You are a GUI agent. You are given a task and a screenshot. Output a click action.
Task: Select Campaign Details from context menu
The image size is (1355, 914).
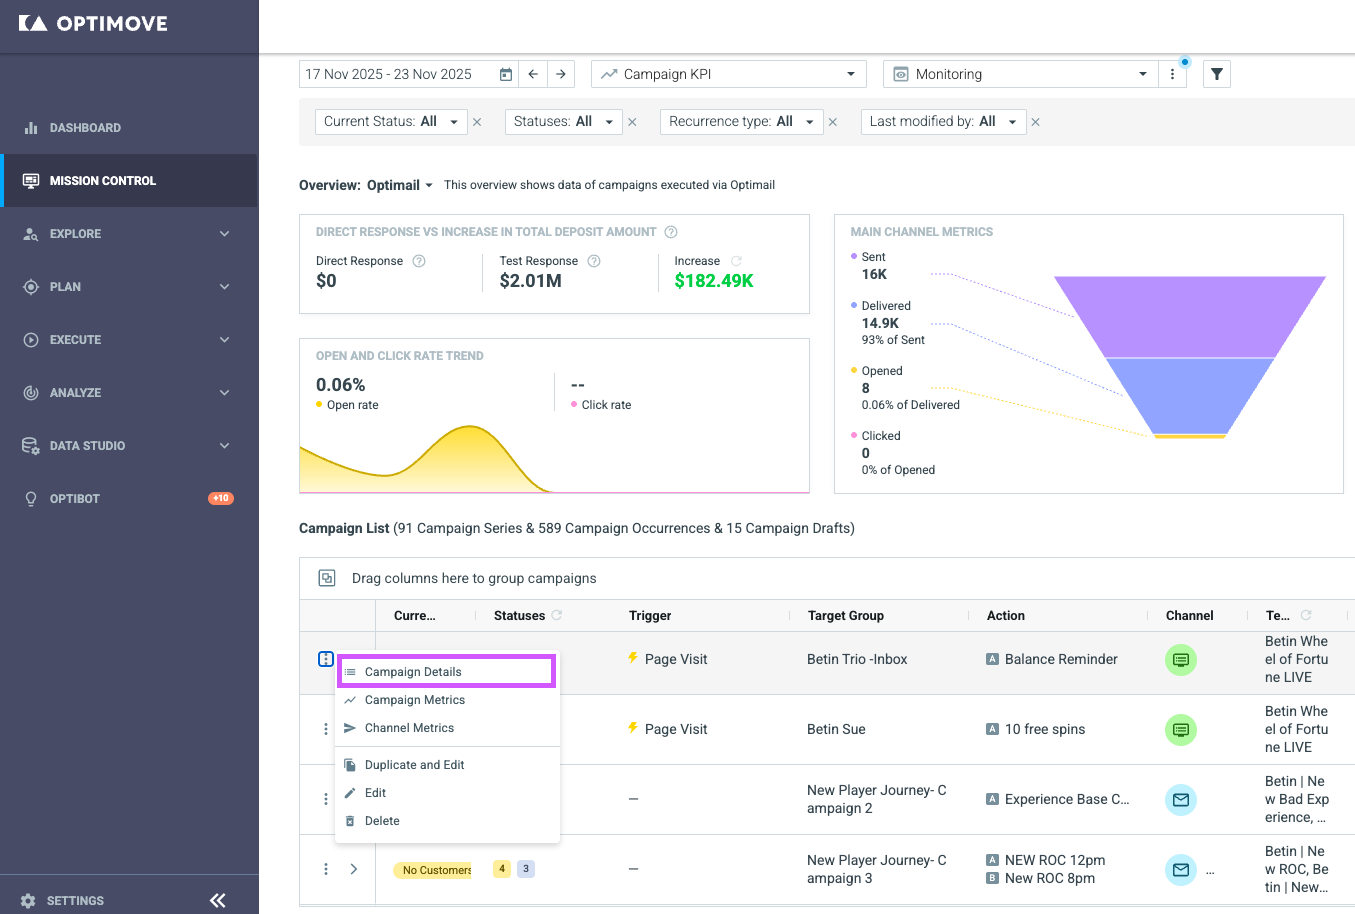pos(447,672)
